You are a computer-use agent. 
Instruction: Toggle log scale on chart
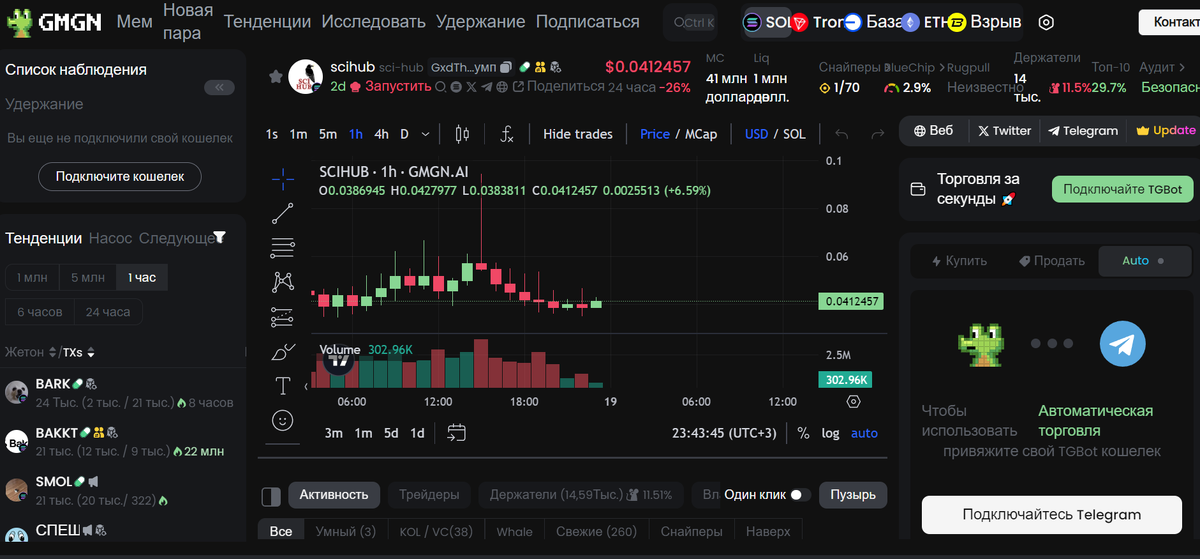coord(830,433)
